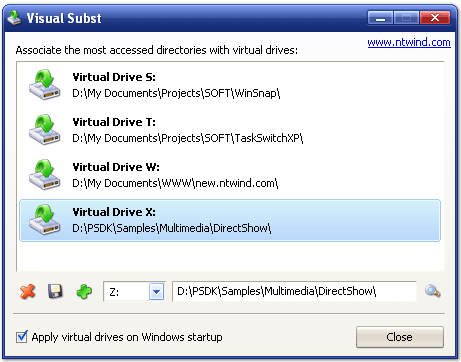Click the Visual Subst title bar icon
The height and width of the screenshot is (362, 461).
(x=14, y=18)
